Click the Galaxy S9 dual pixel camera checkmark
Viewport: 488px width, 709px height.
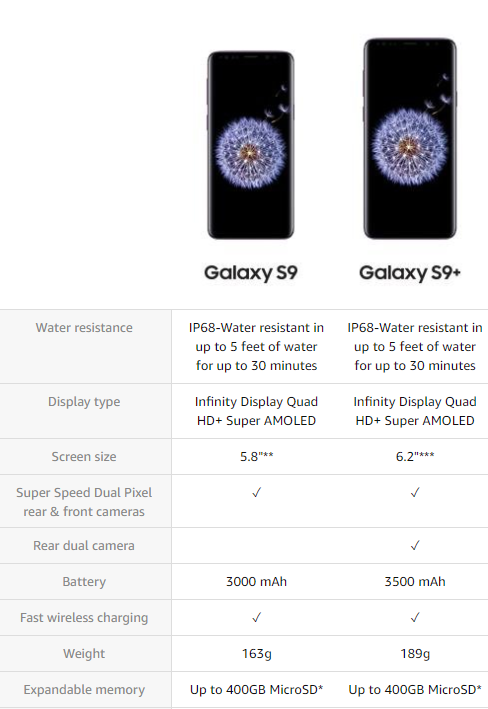point(256,492)
